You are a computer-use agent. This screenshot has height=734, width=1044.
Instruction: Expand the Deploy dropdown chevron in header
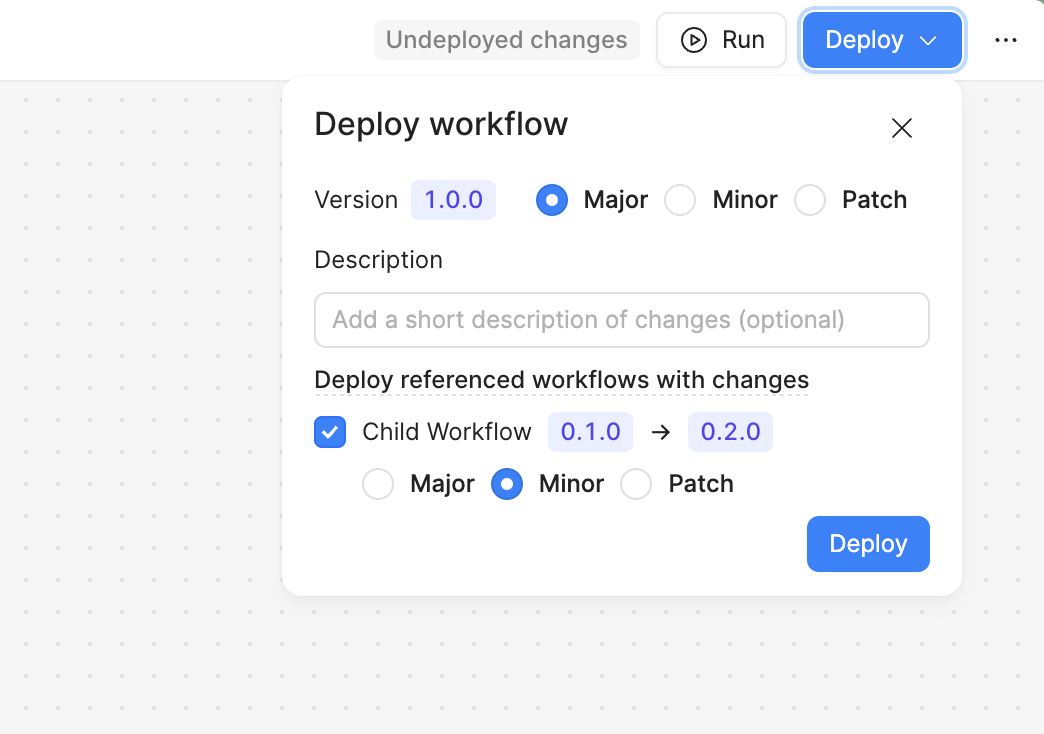tap(928, 40)
